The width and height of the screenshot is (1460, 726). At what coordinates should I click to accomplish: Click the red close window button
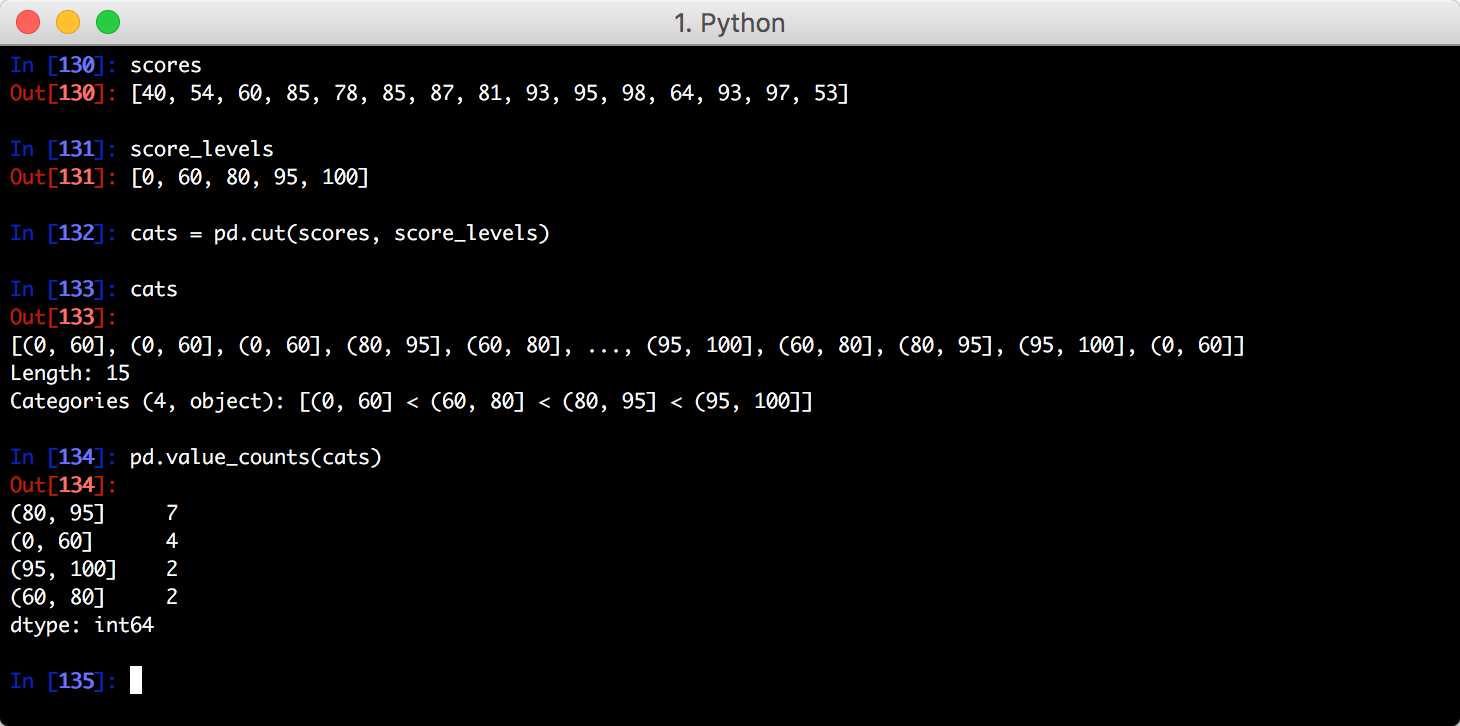(28, 22)
